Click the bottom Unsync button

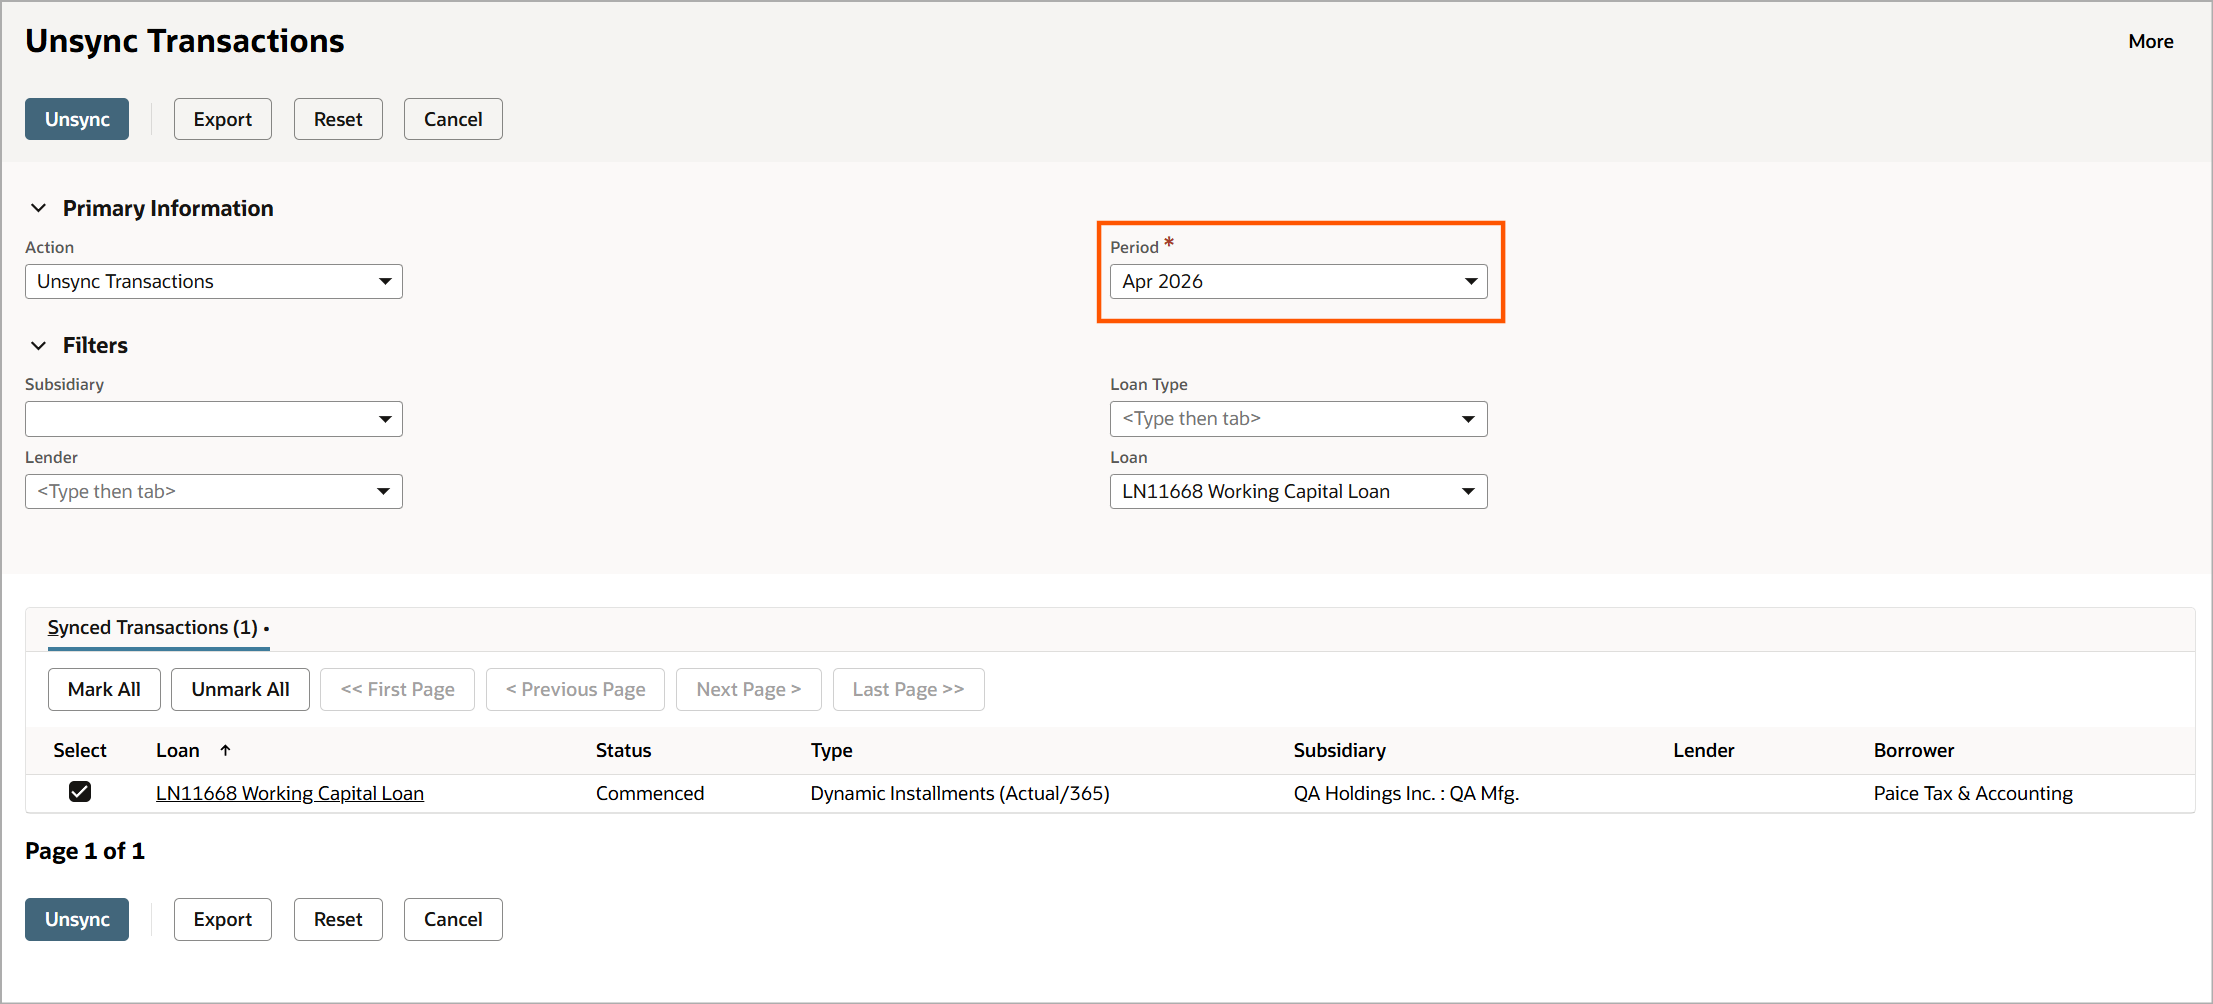coord(77,919)
